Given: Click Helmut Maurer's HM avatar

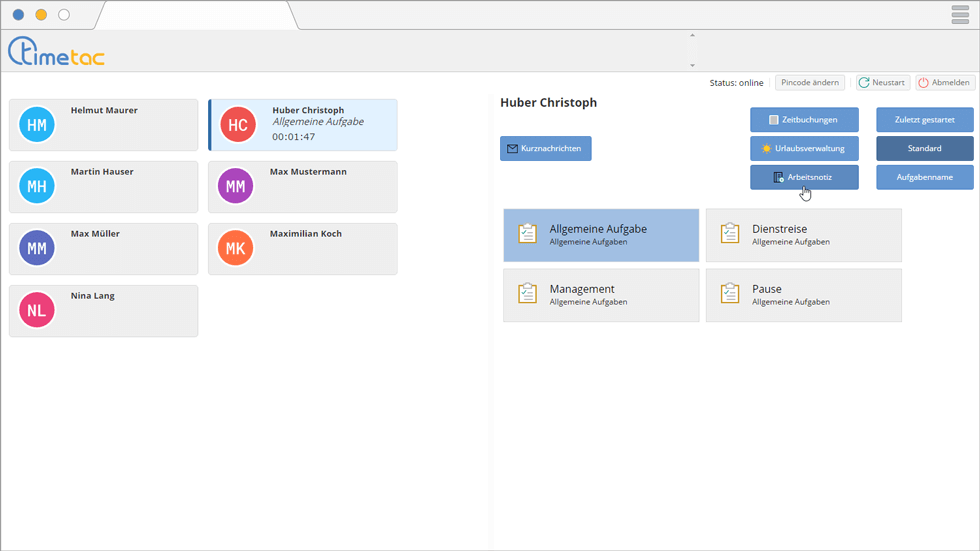Looking at the screenshot, I should click(x=37, y=125).
